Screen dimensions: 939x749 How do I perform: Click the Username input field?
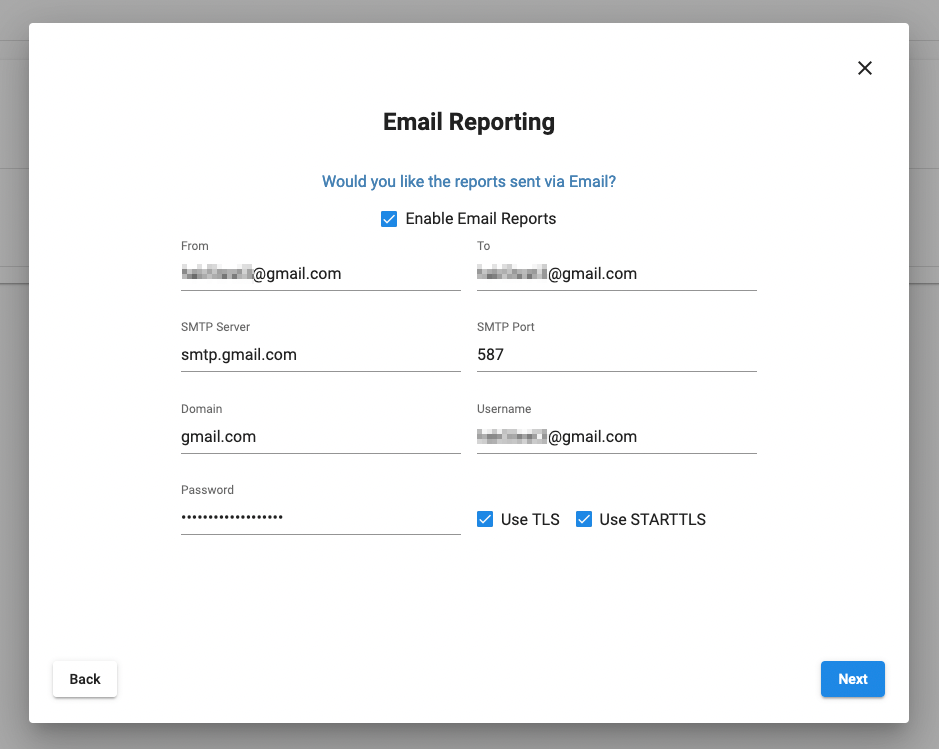[616, 437]
